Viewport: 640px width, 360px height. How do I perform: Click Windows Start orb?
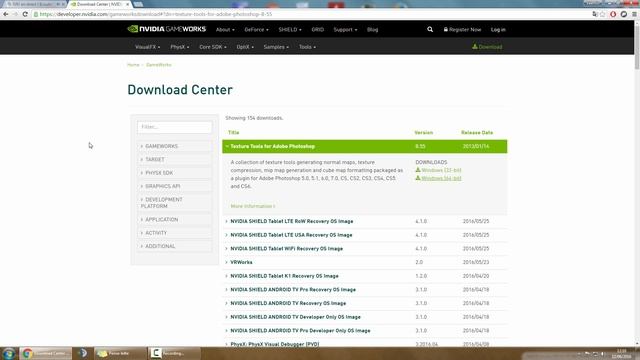tap(9, 353)
